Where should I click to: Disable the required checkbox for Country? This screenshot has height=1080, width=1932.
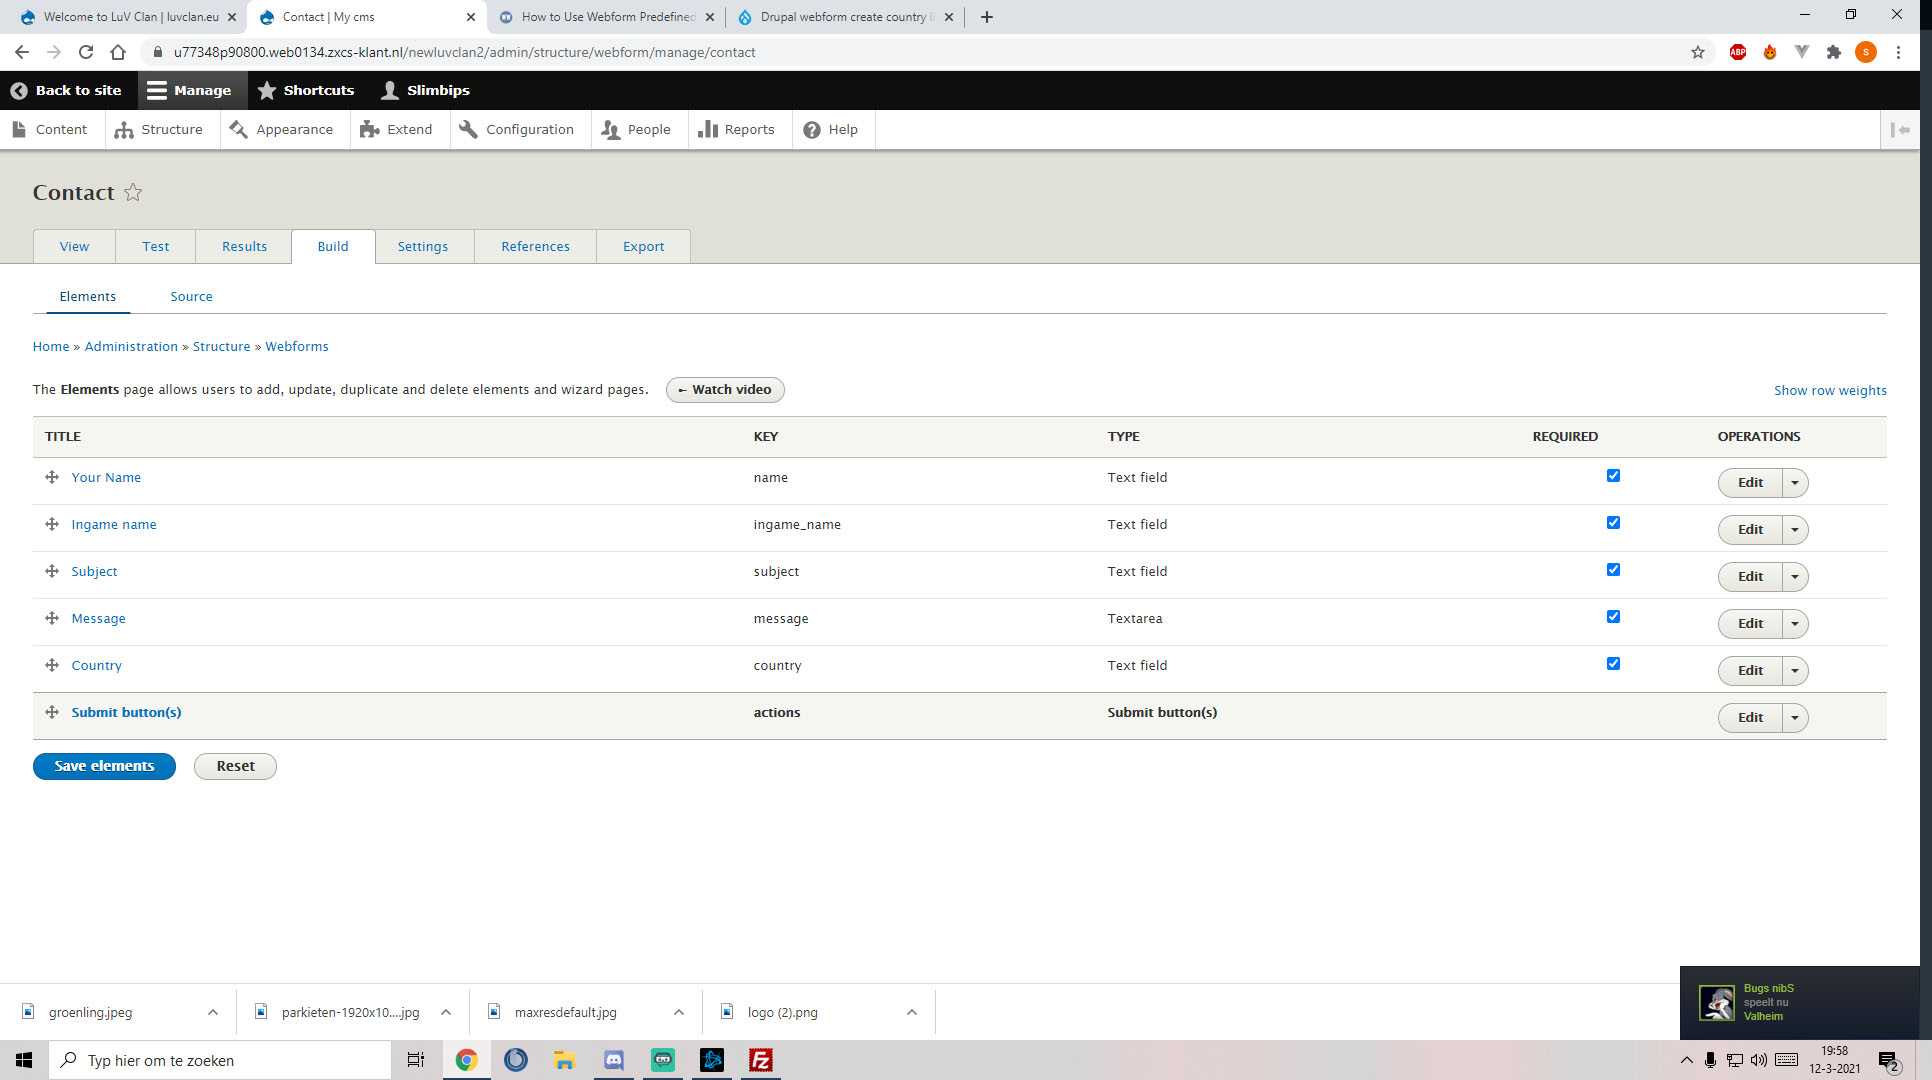tap(1613, 664)
